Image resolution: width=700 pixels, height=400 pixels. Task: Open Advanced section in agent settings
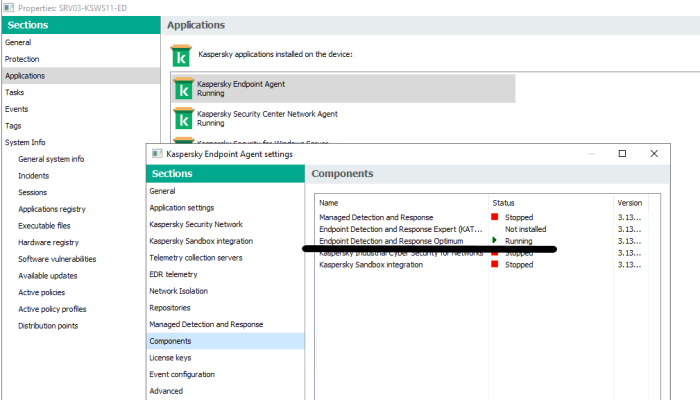225,391
